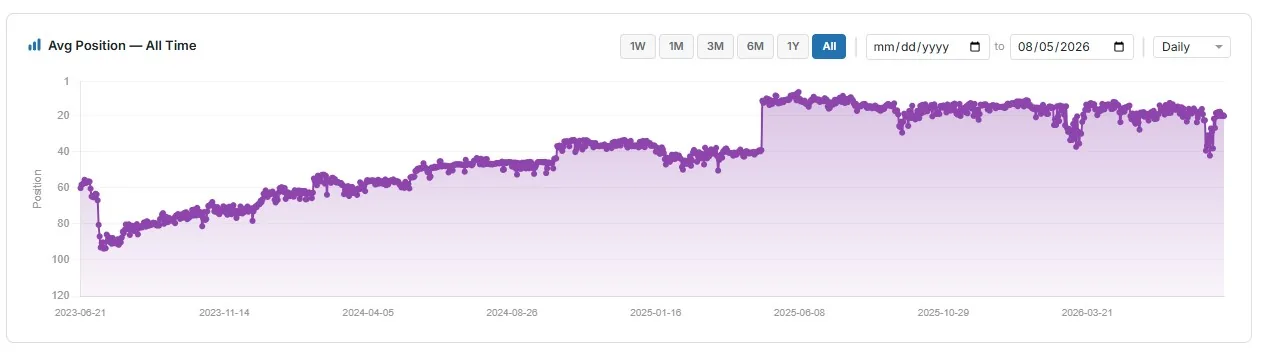Select the 1W time range button
The width and height of the screenshot is (1272, 362).
(x=638, y=46)
